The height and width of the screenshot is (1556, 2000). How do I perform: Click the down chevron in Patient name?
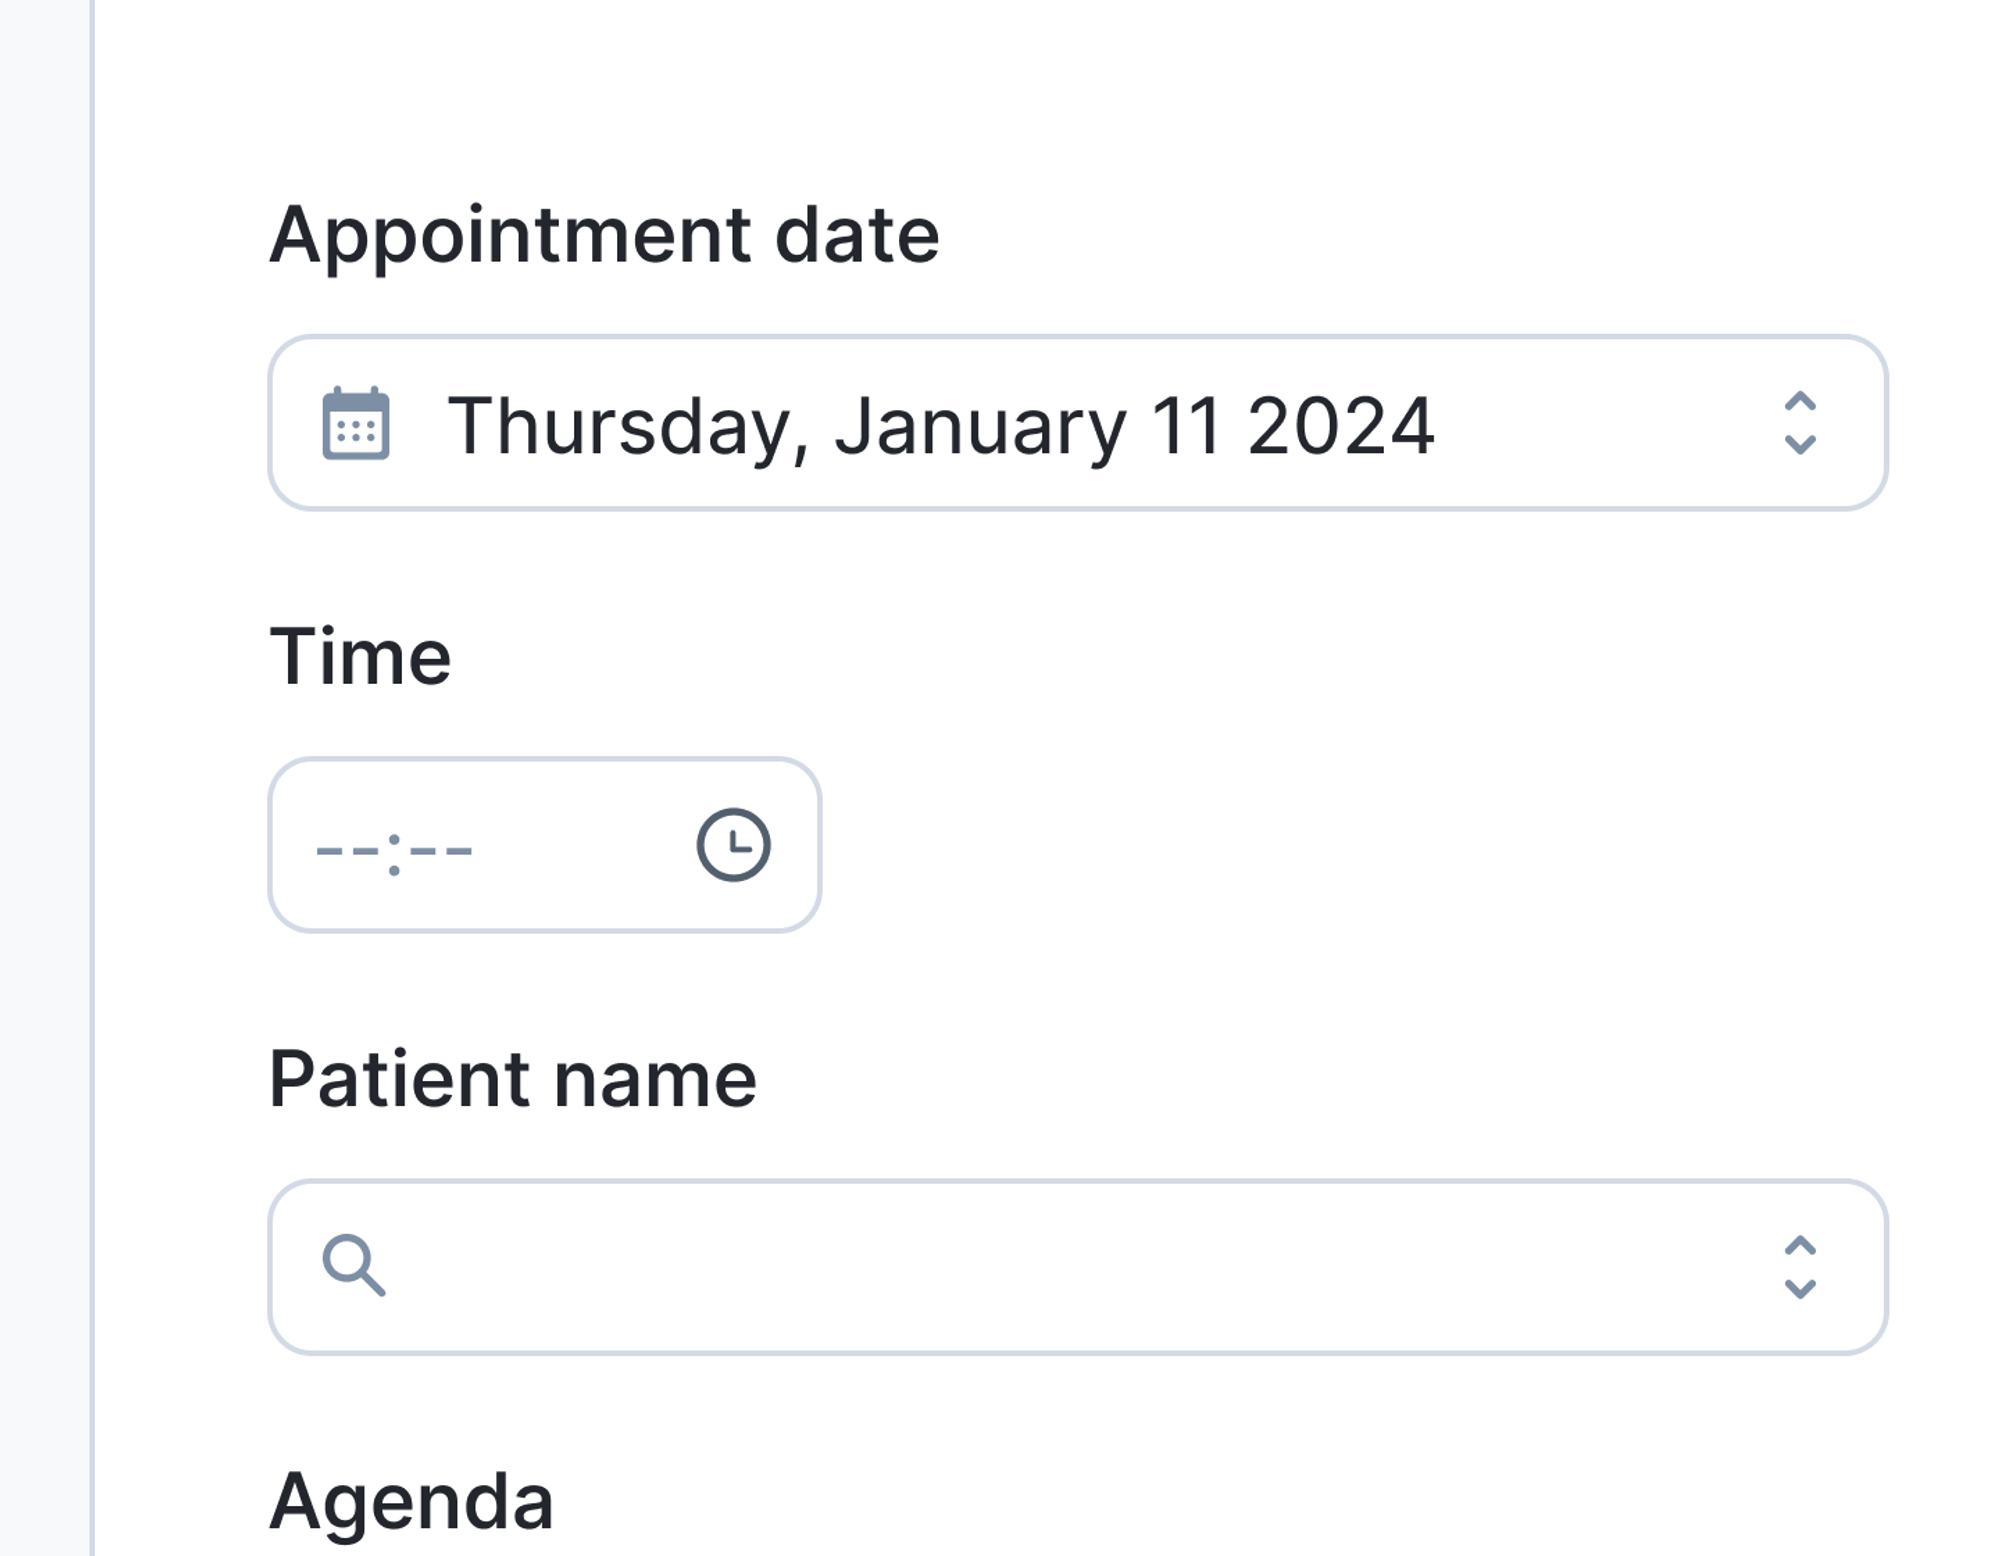pyautogui.click(x=1800, y=1288)
